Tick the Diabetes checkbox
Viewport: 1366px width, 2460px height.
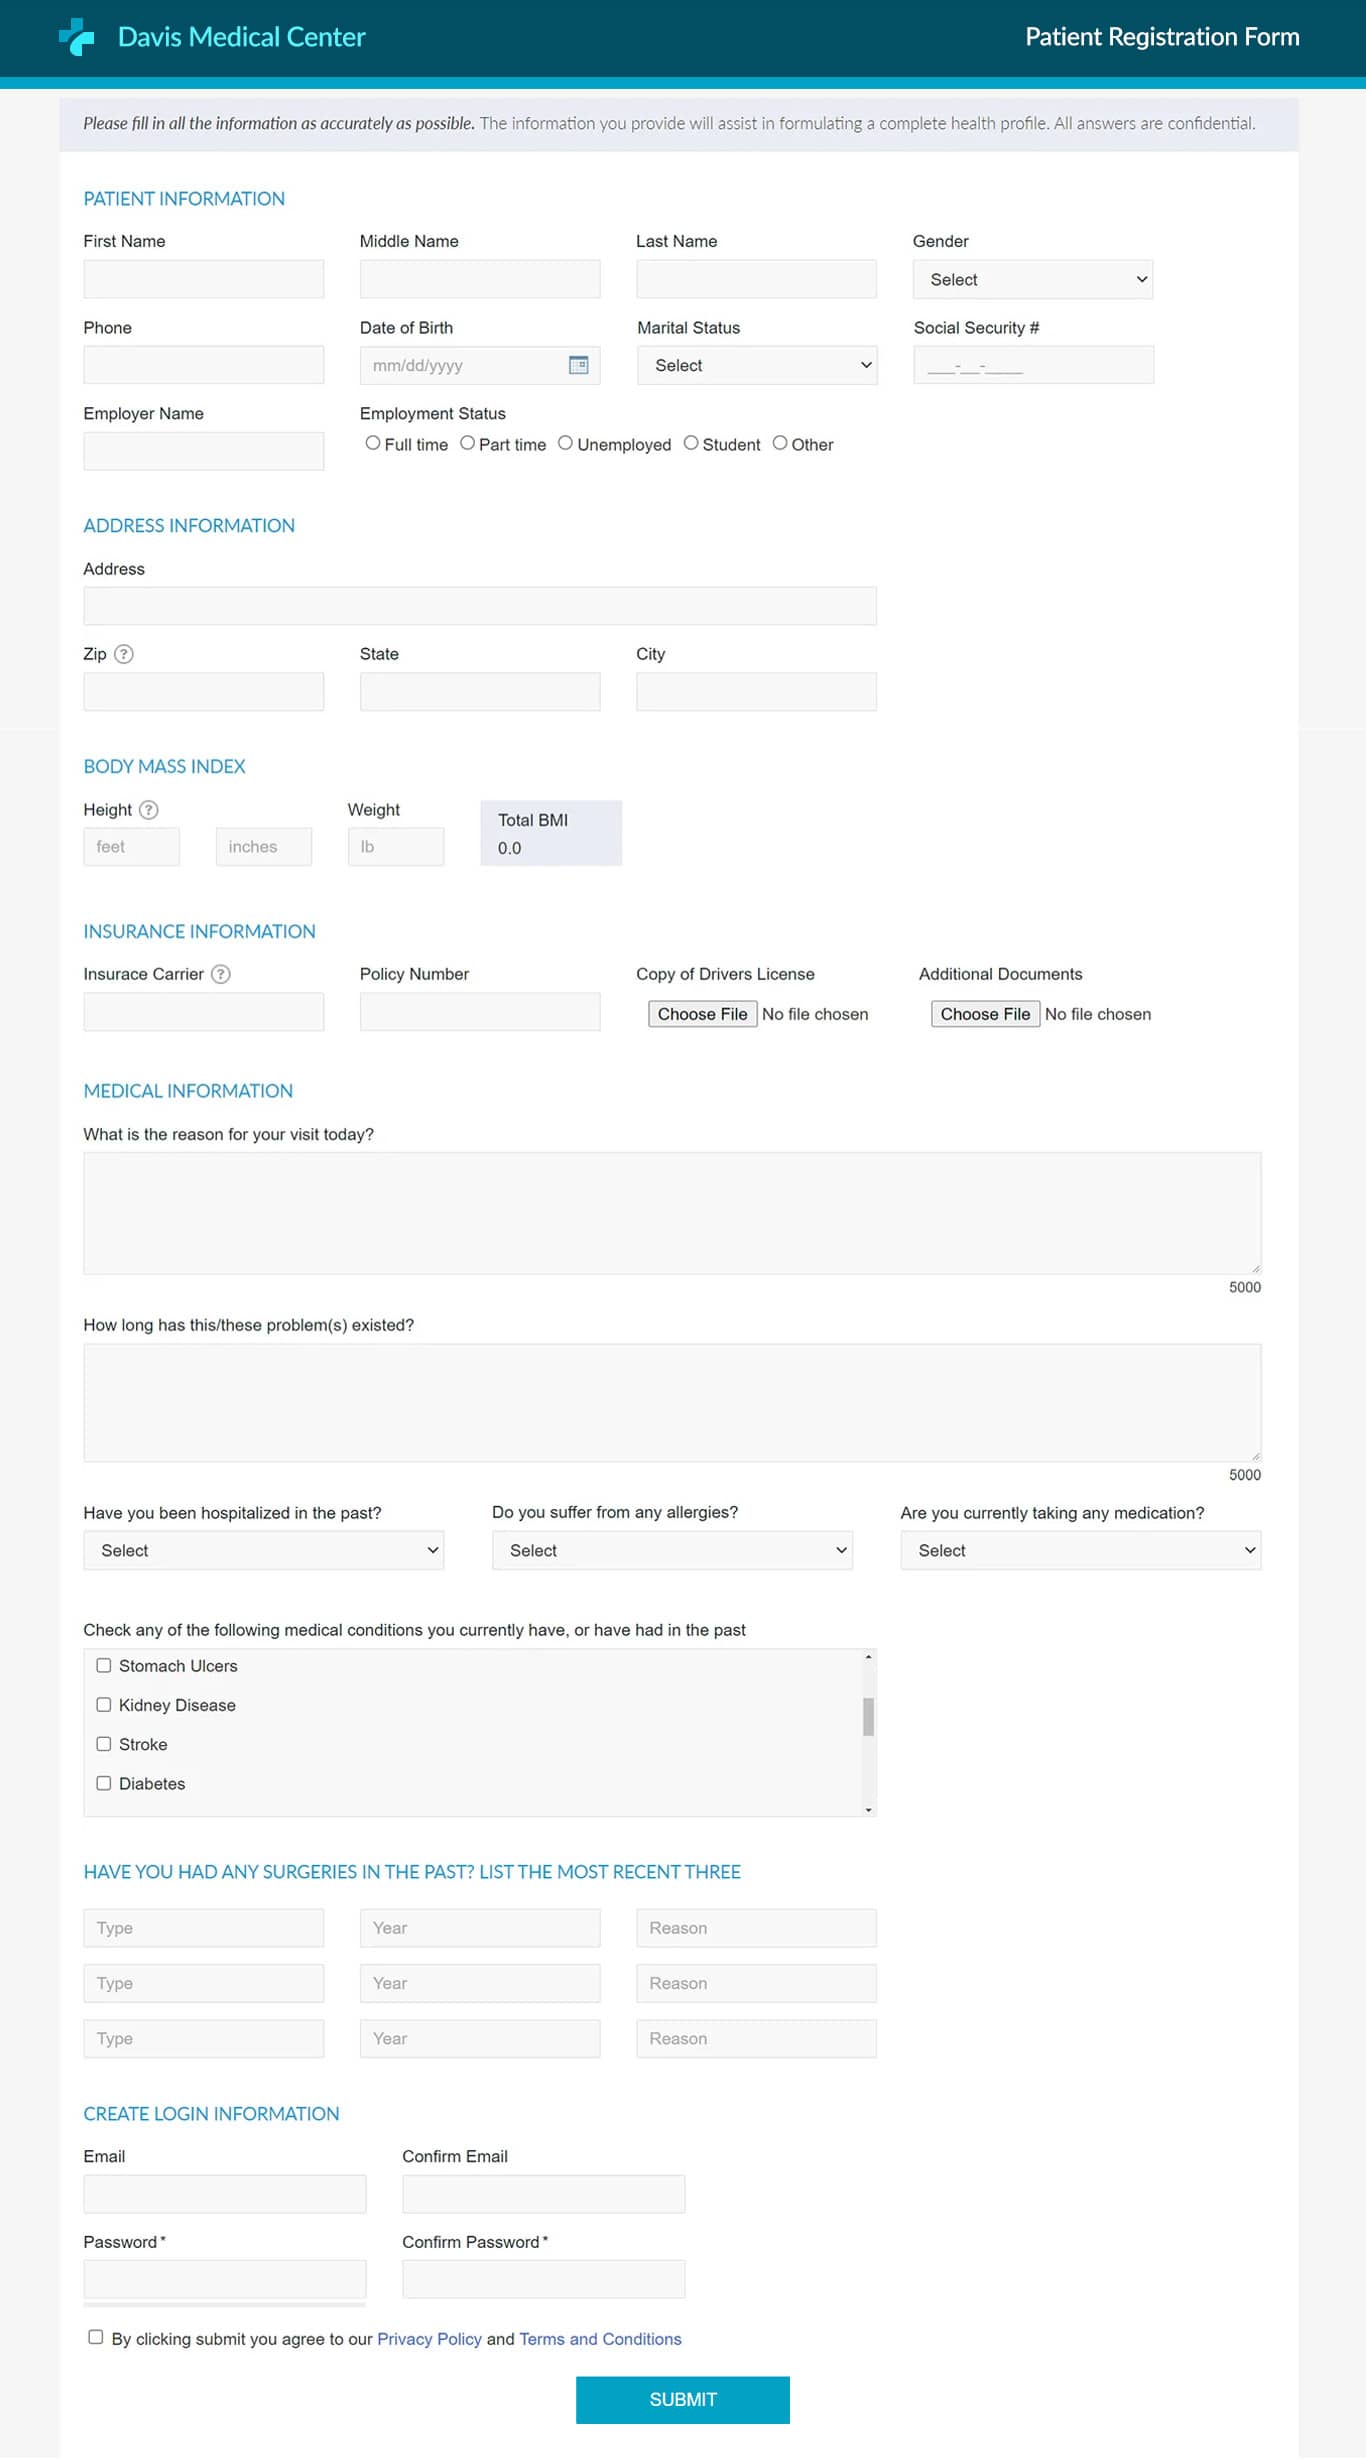[x=103, y=1783]
